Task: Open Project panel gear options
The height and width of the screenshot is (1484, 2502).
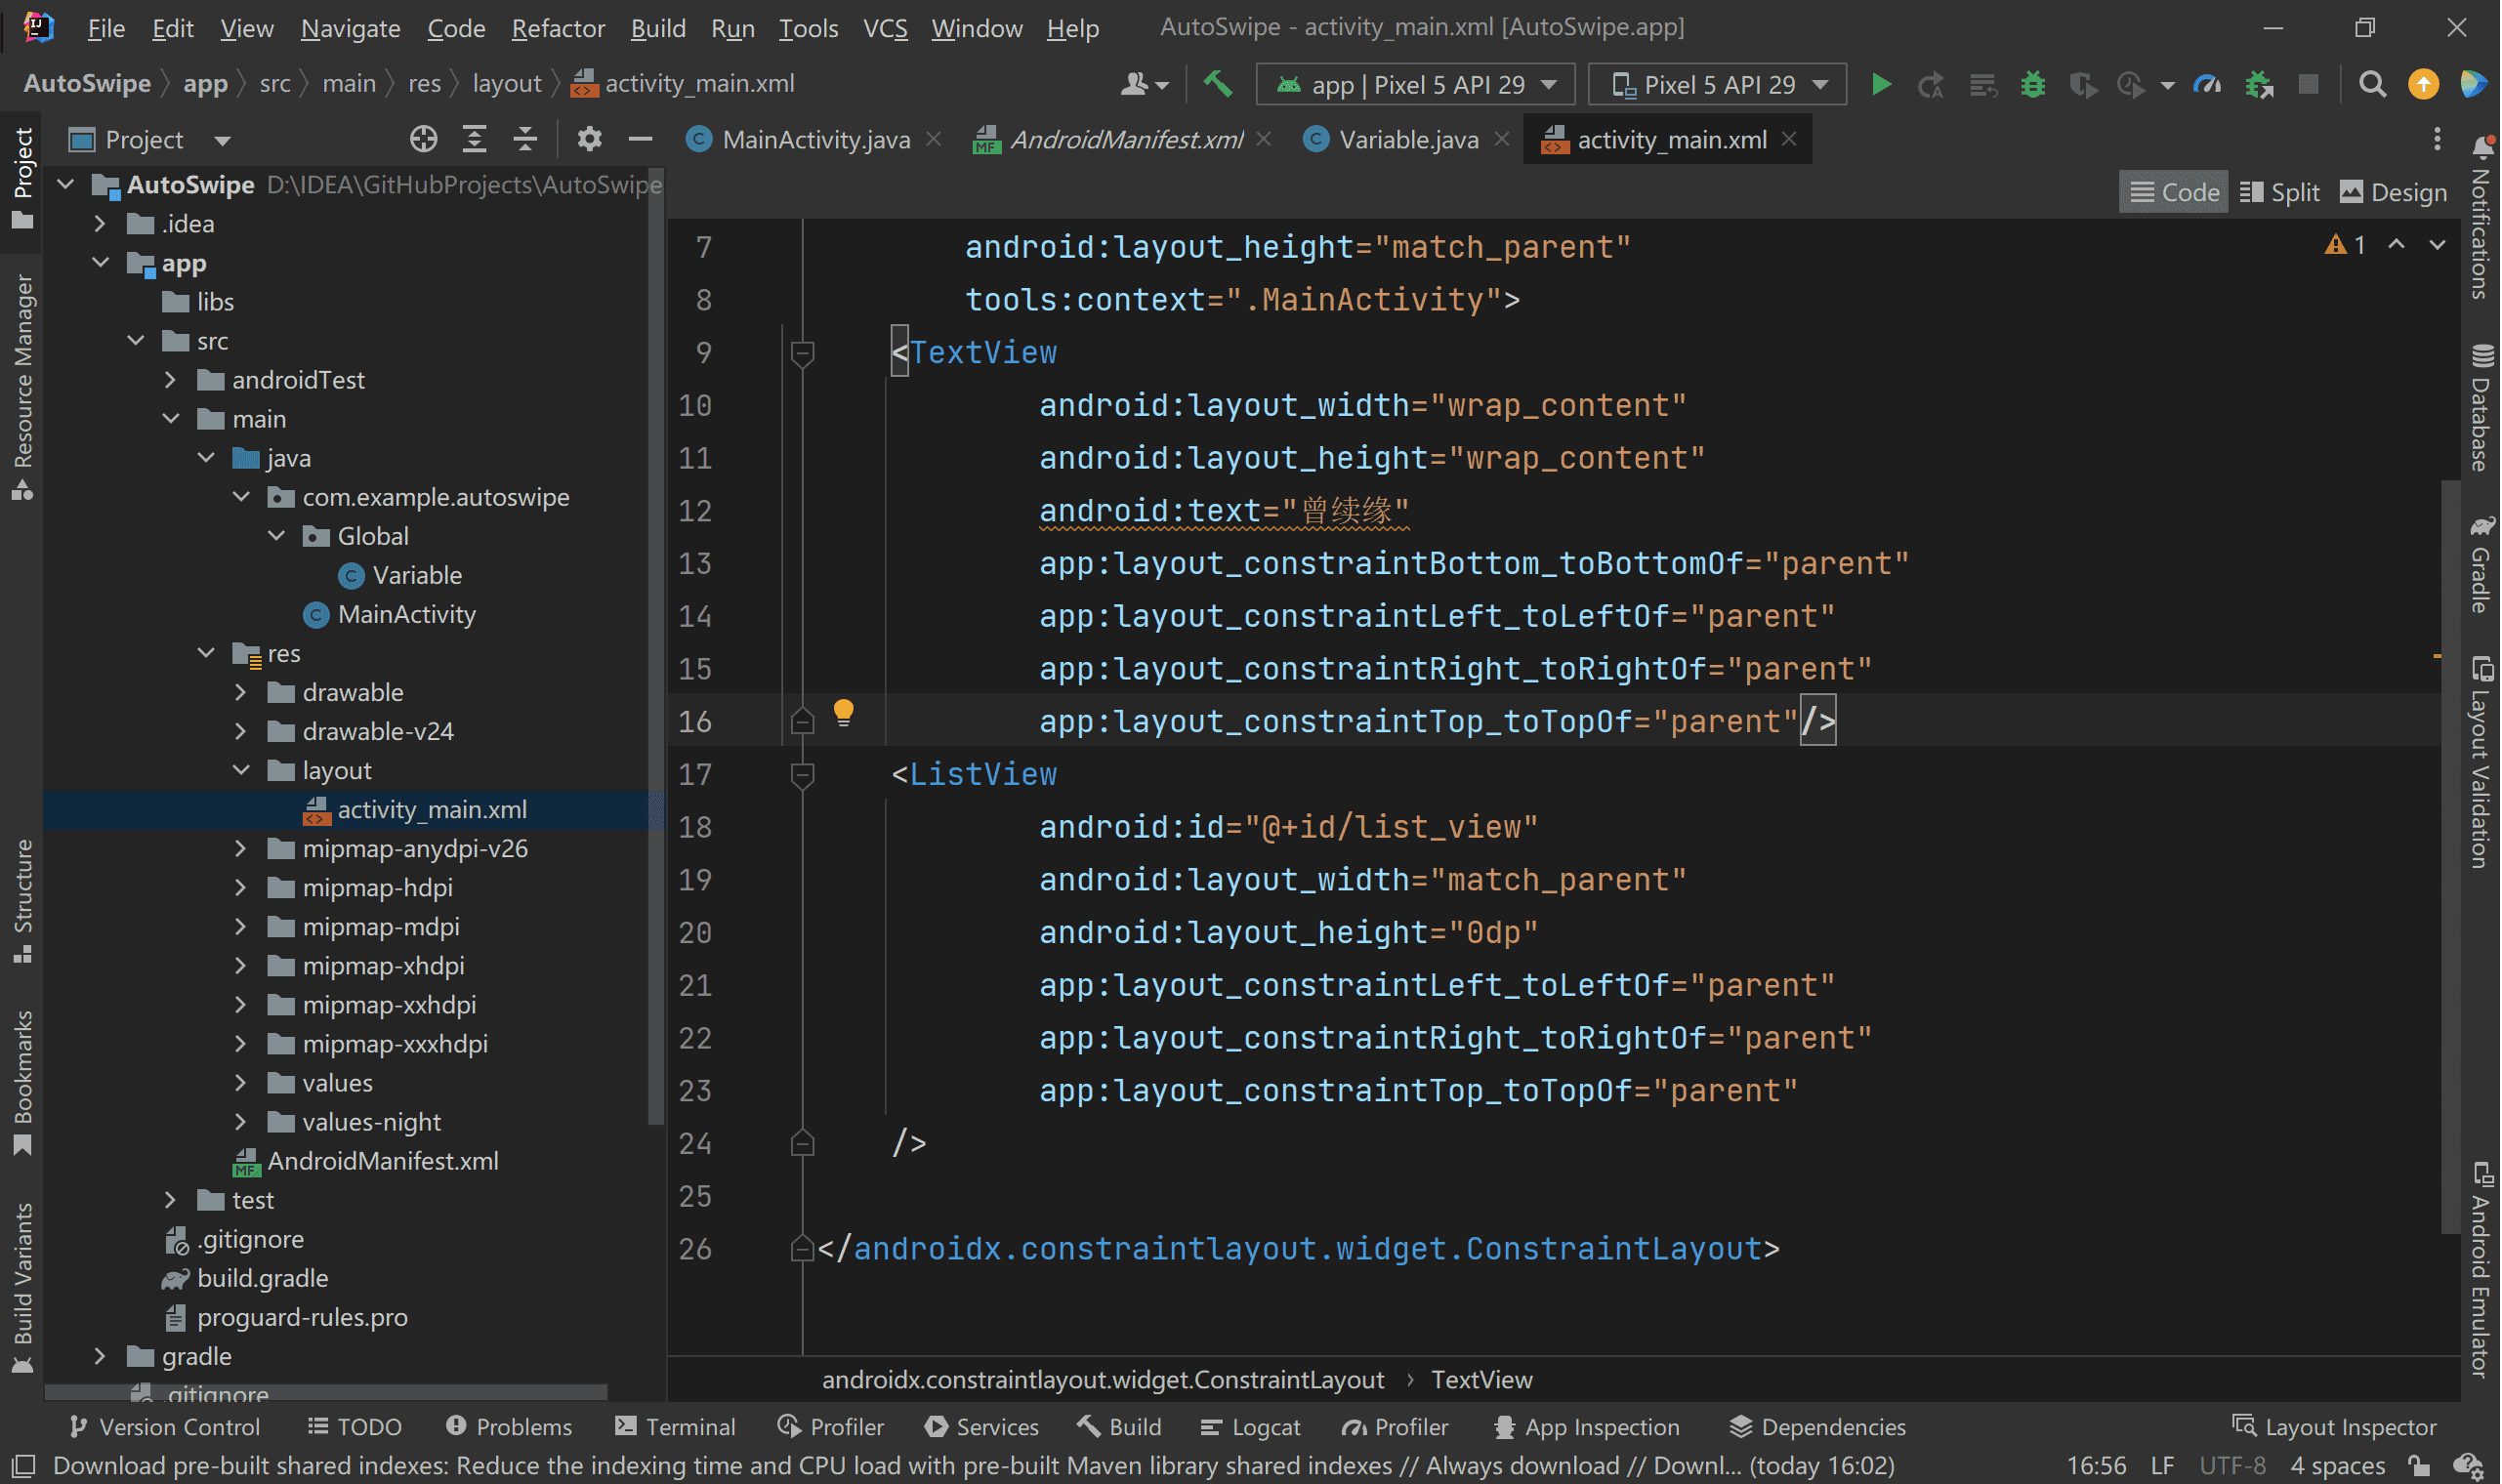Action: [590, 140]
